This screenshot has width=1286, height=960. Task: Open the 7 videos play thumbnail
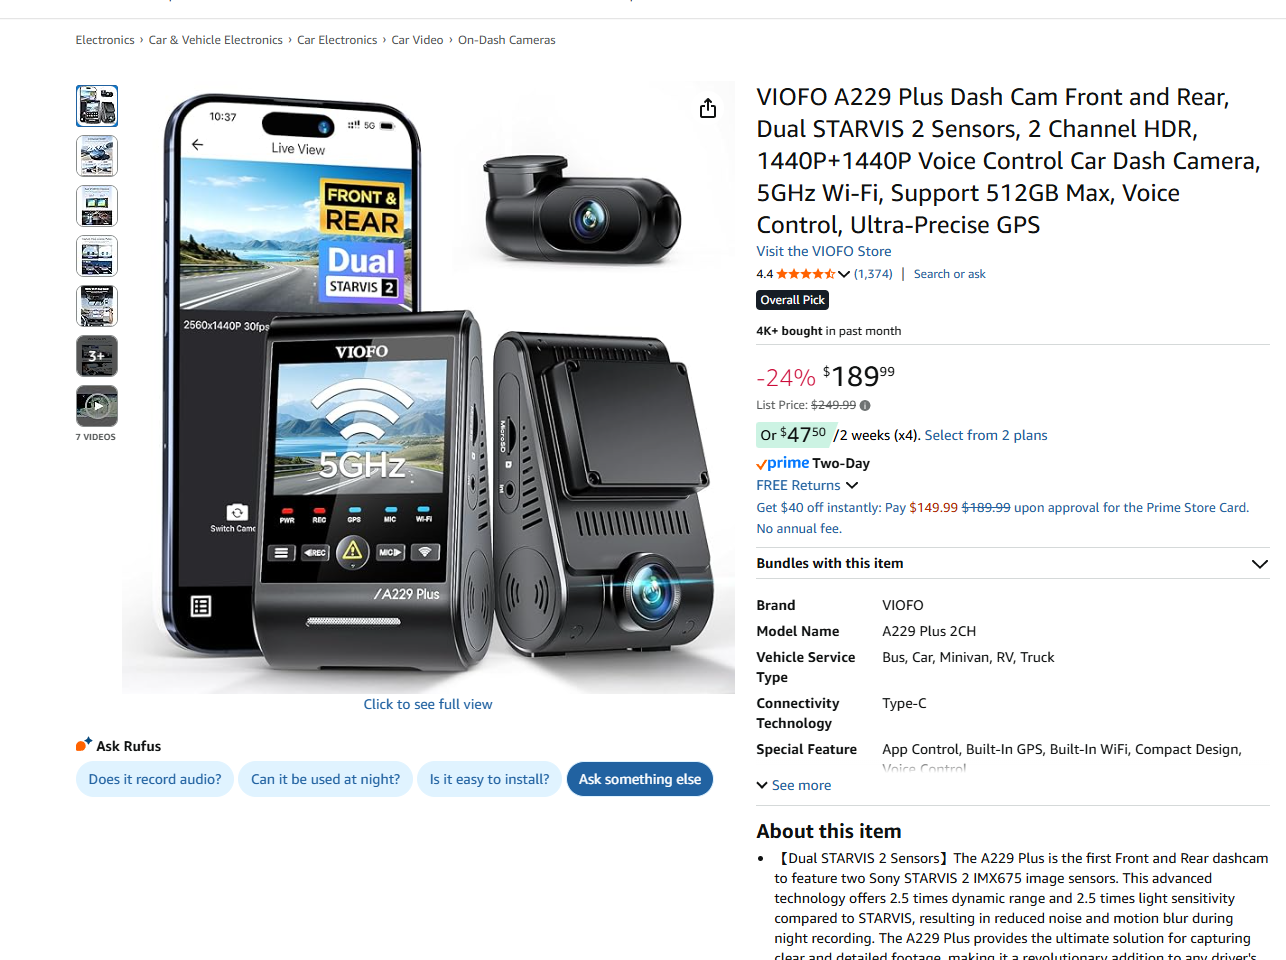tap(97, 406)
